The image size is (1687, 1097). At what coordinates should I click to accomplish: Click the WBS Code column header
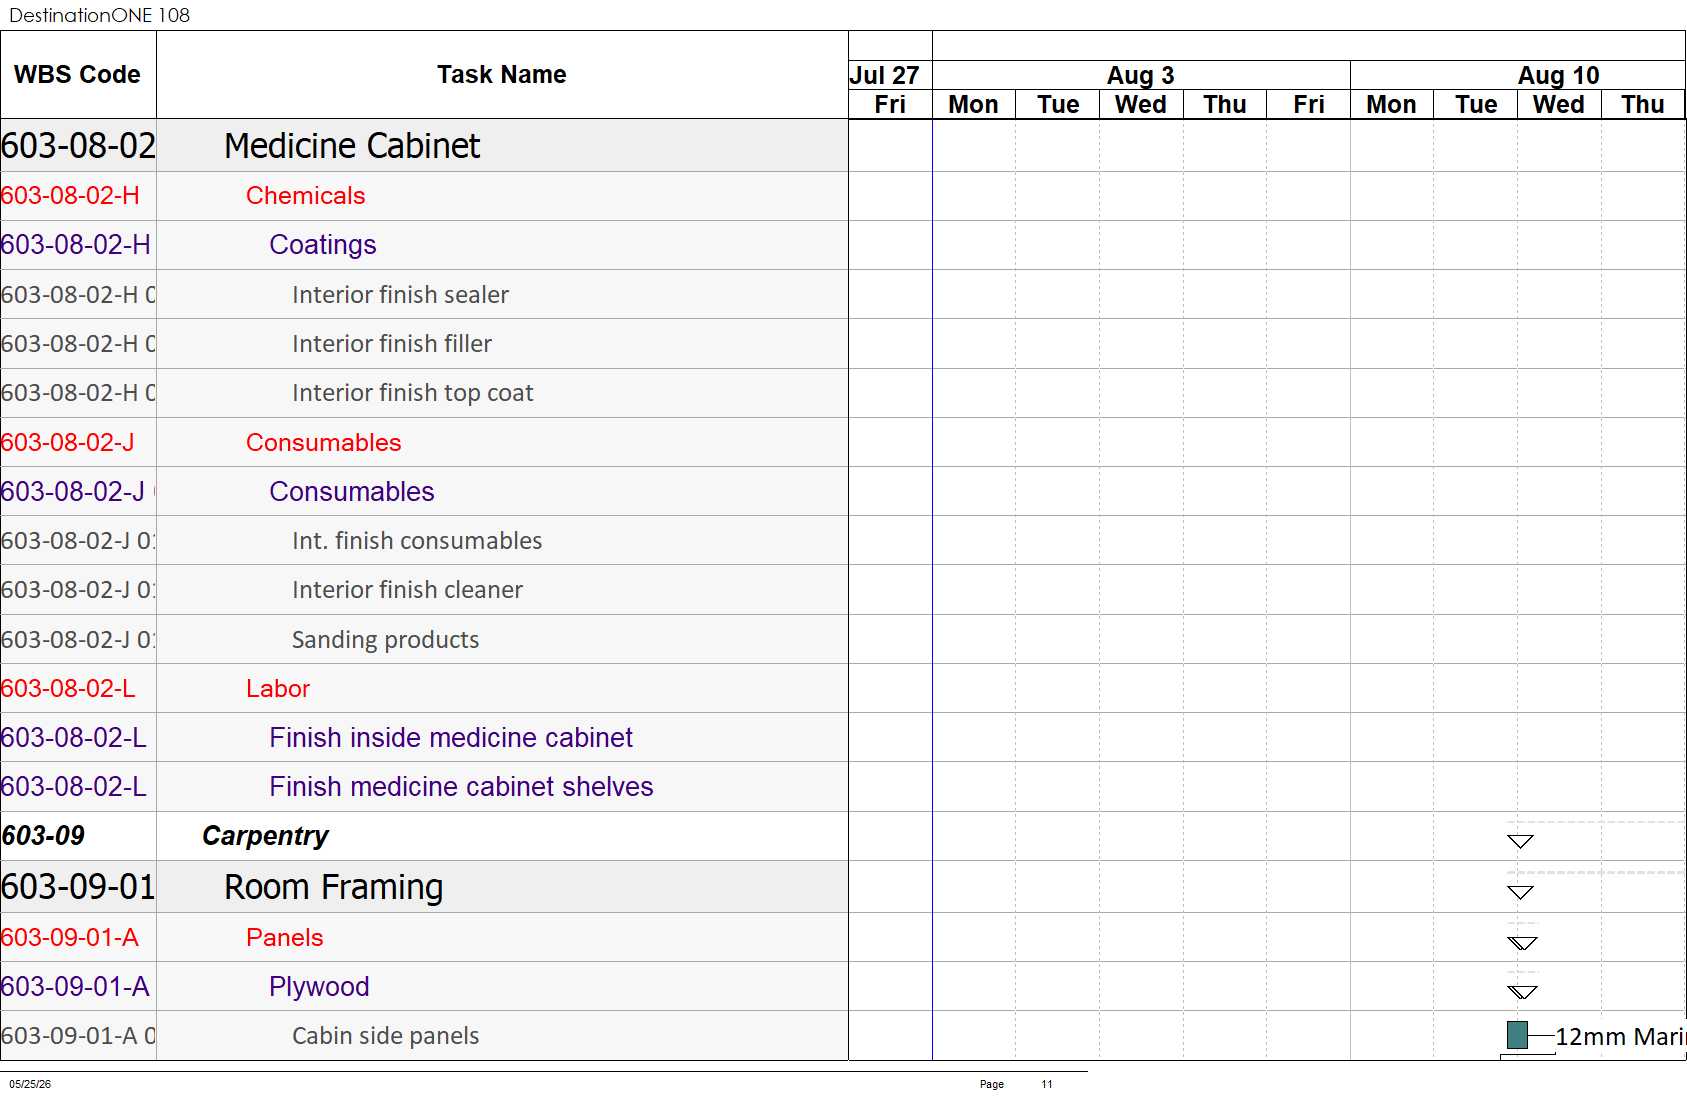point(78,75)
